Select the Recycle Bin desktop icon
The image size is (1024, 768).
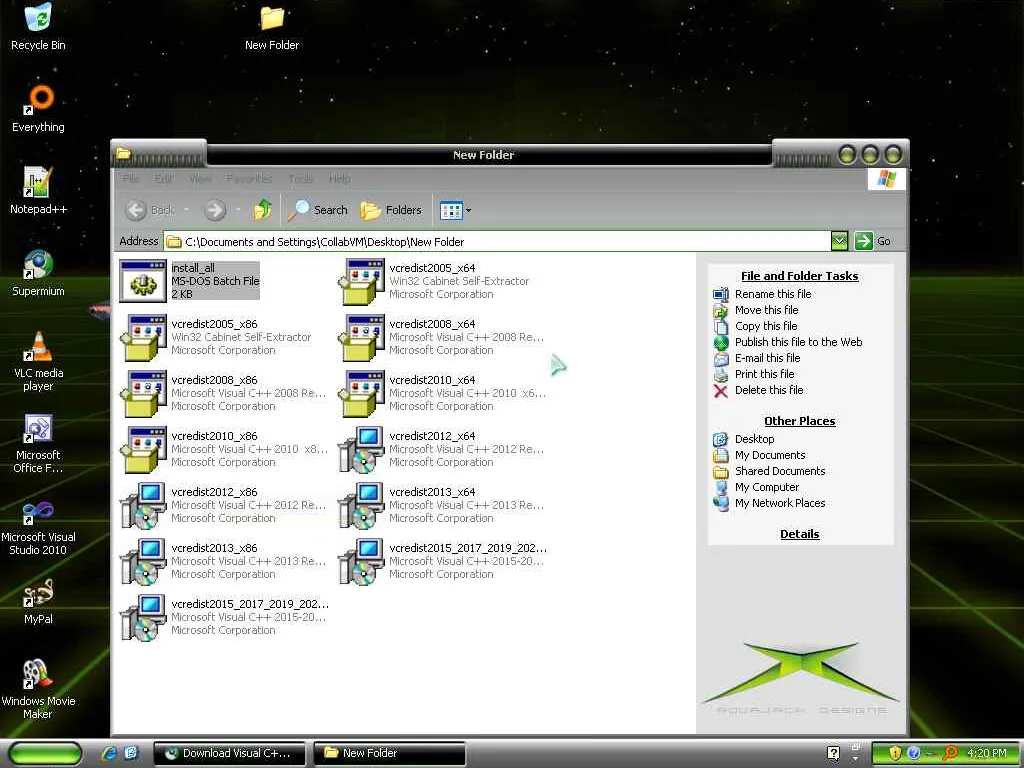click(38, 27)
